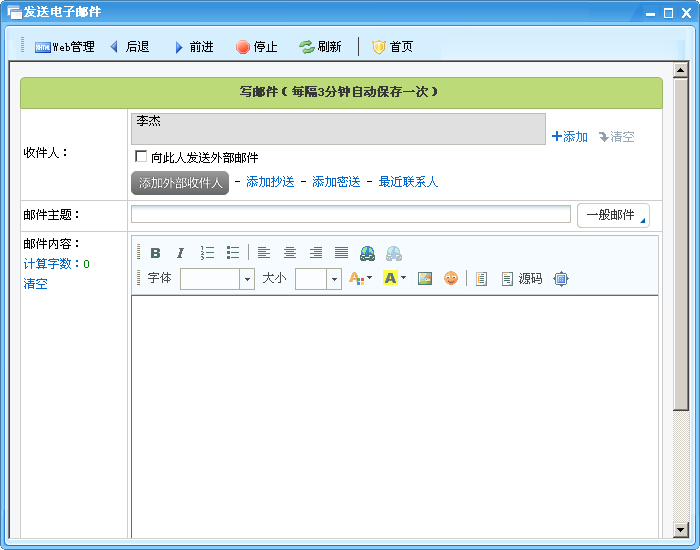Enable 向此人发送外部邮件 checkbox

click(x=141, y=157)
